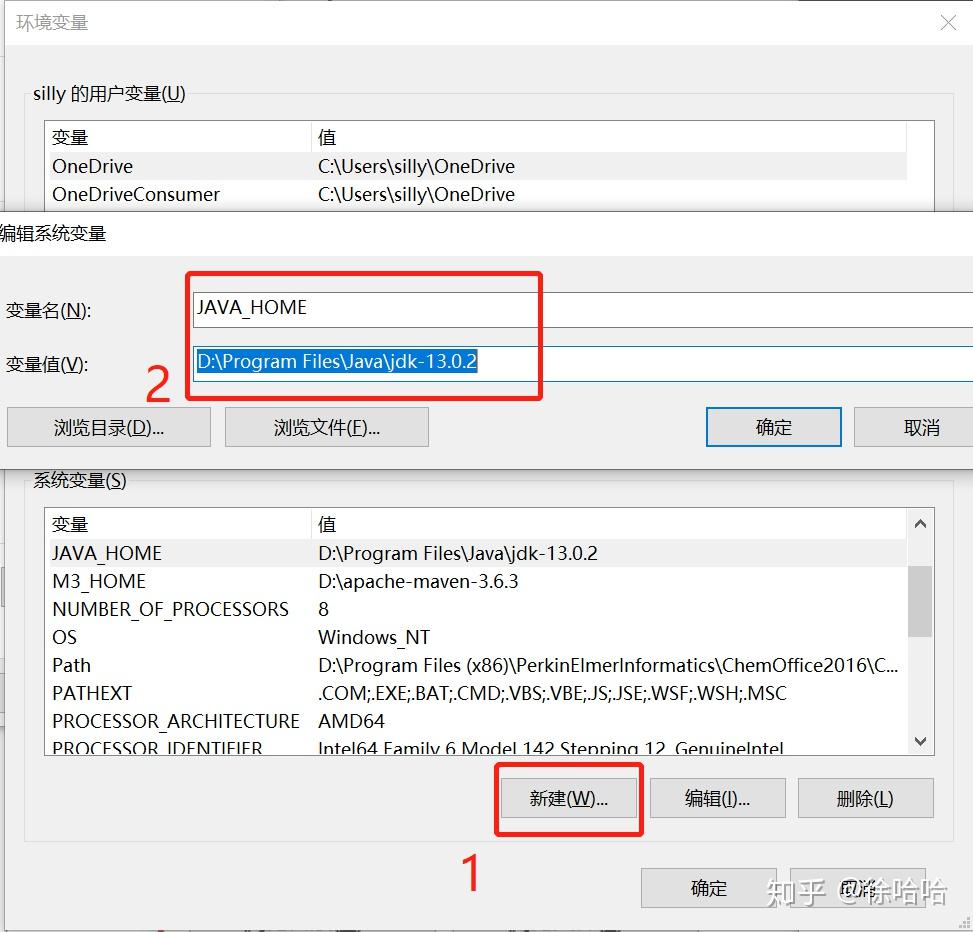Screen dimensions: 973x932
Task: Click the 浏览文件(F) button
Action: tap(327, 426)
